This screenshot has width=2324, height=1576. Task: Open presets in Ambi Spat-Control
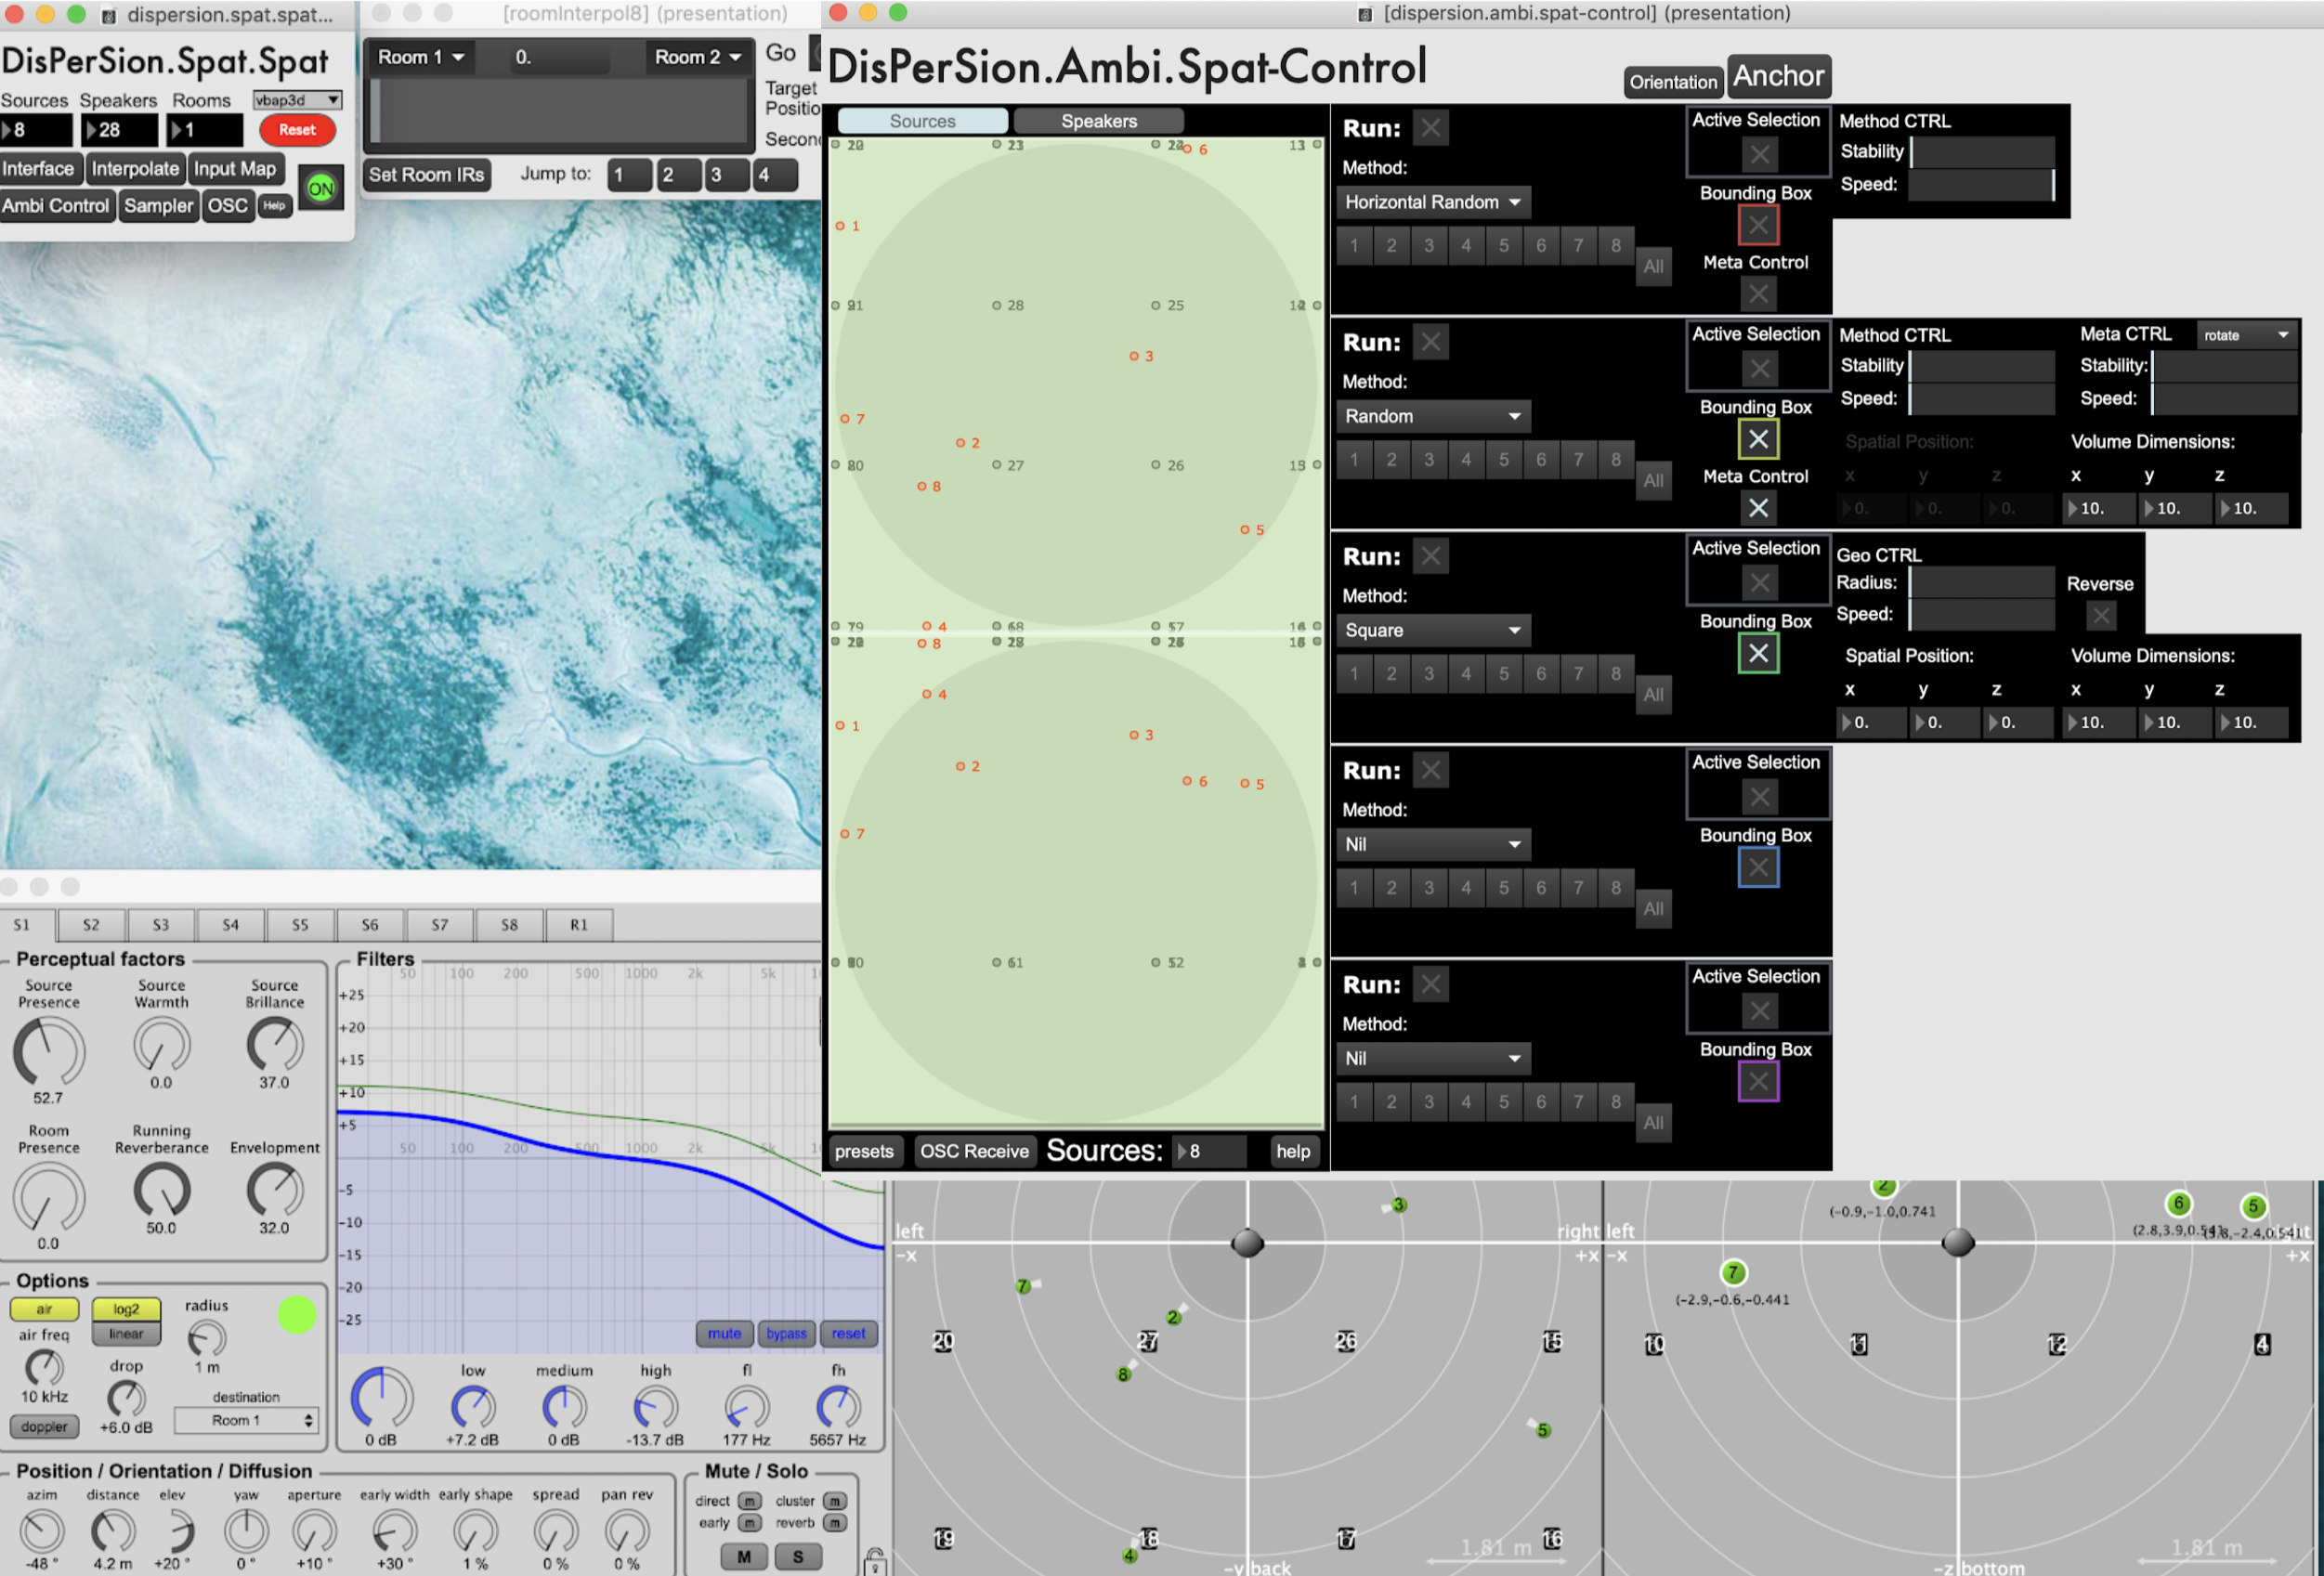click(864, 1152)
